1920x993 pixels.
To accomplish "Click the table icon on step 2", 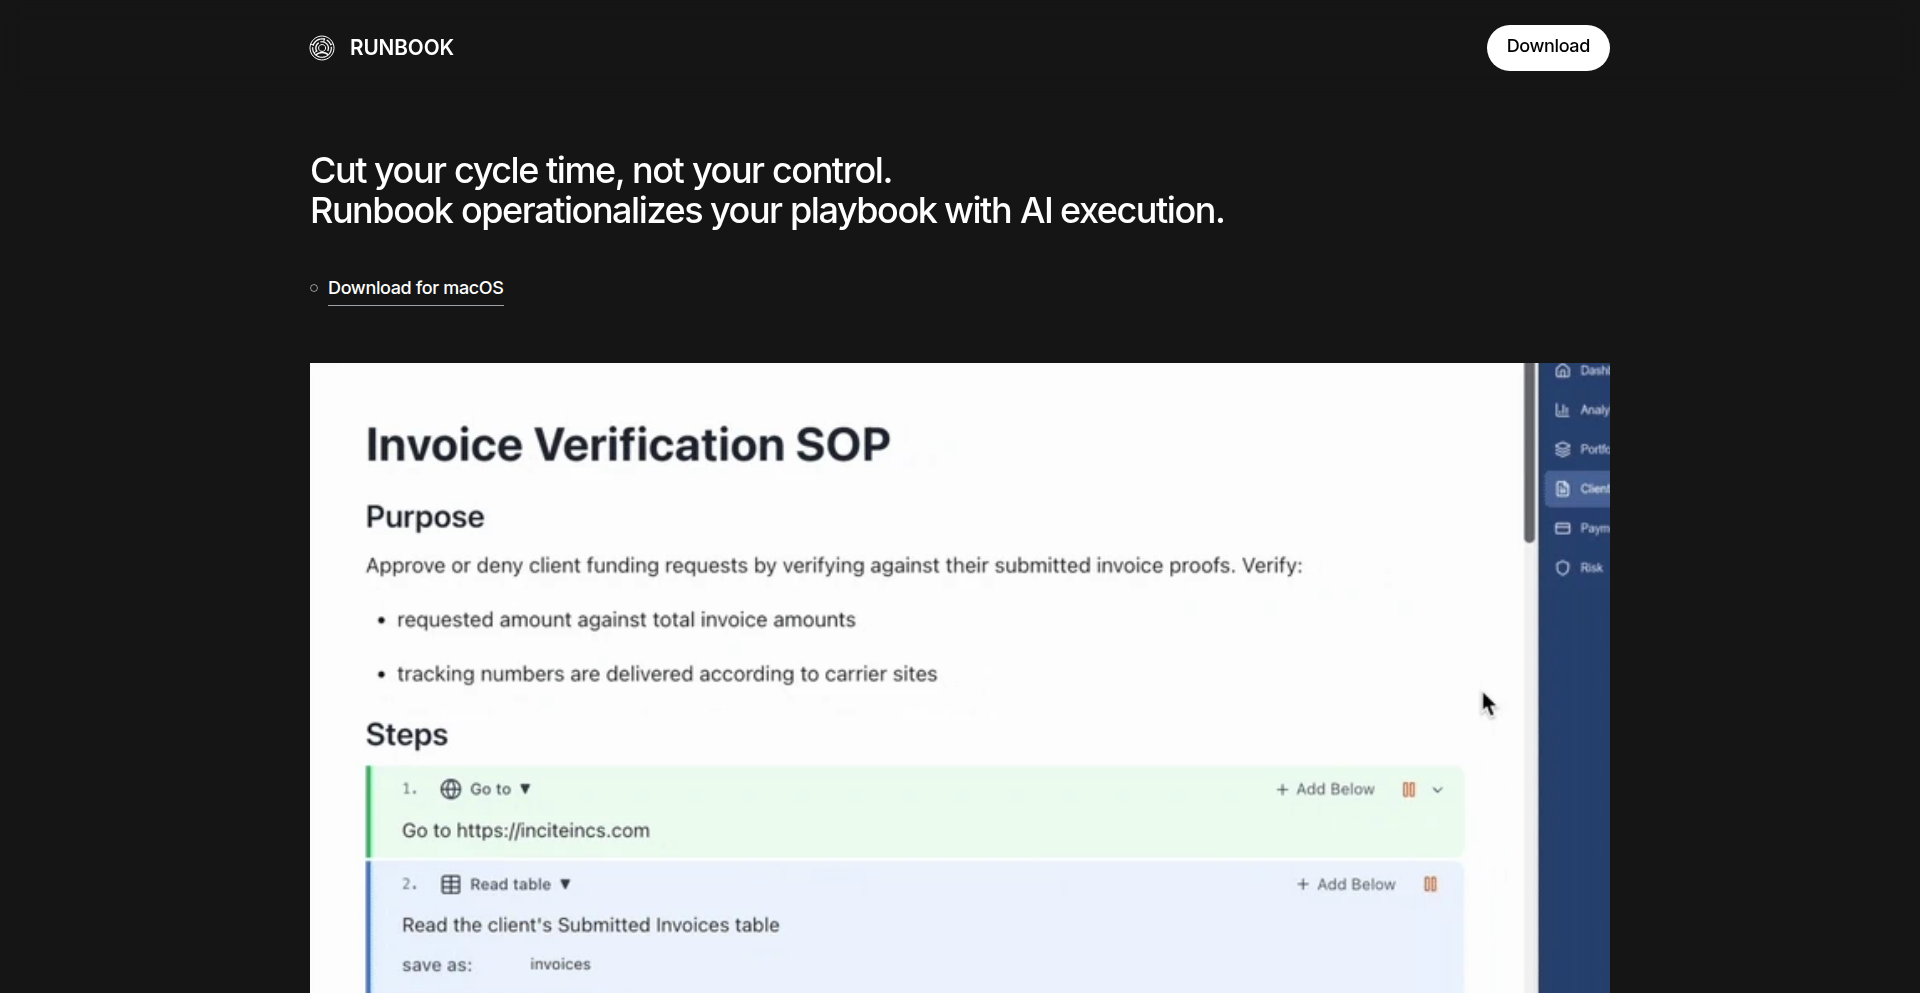I will pyautogui.click(x=451, y=884).
